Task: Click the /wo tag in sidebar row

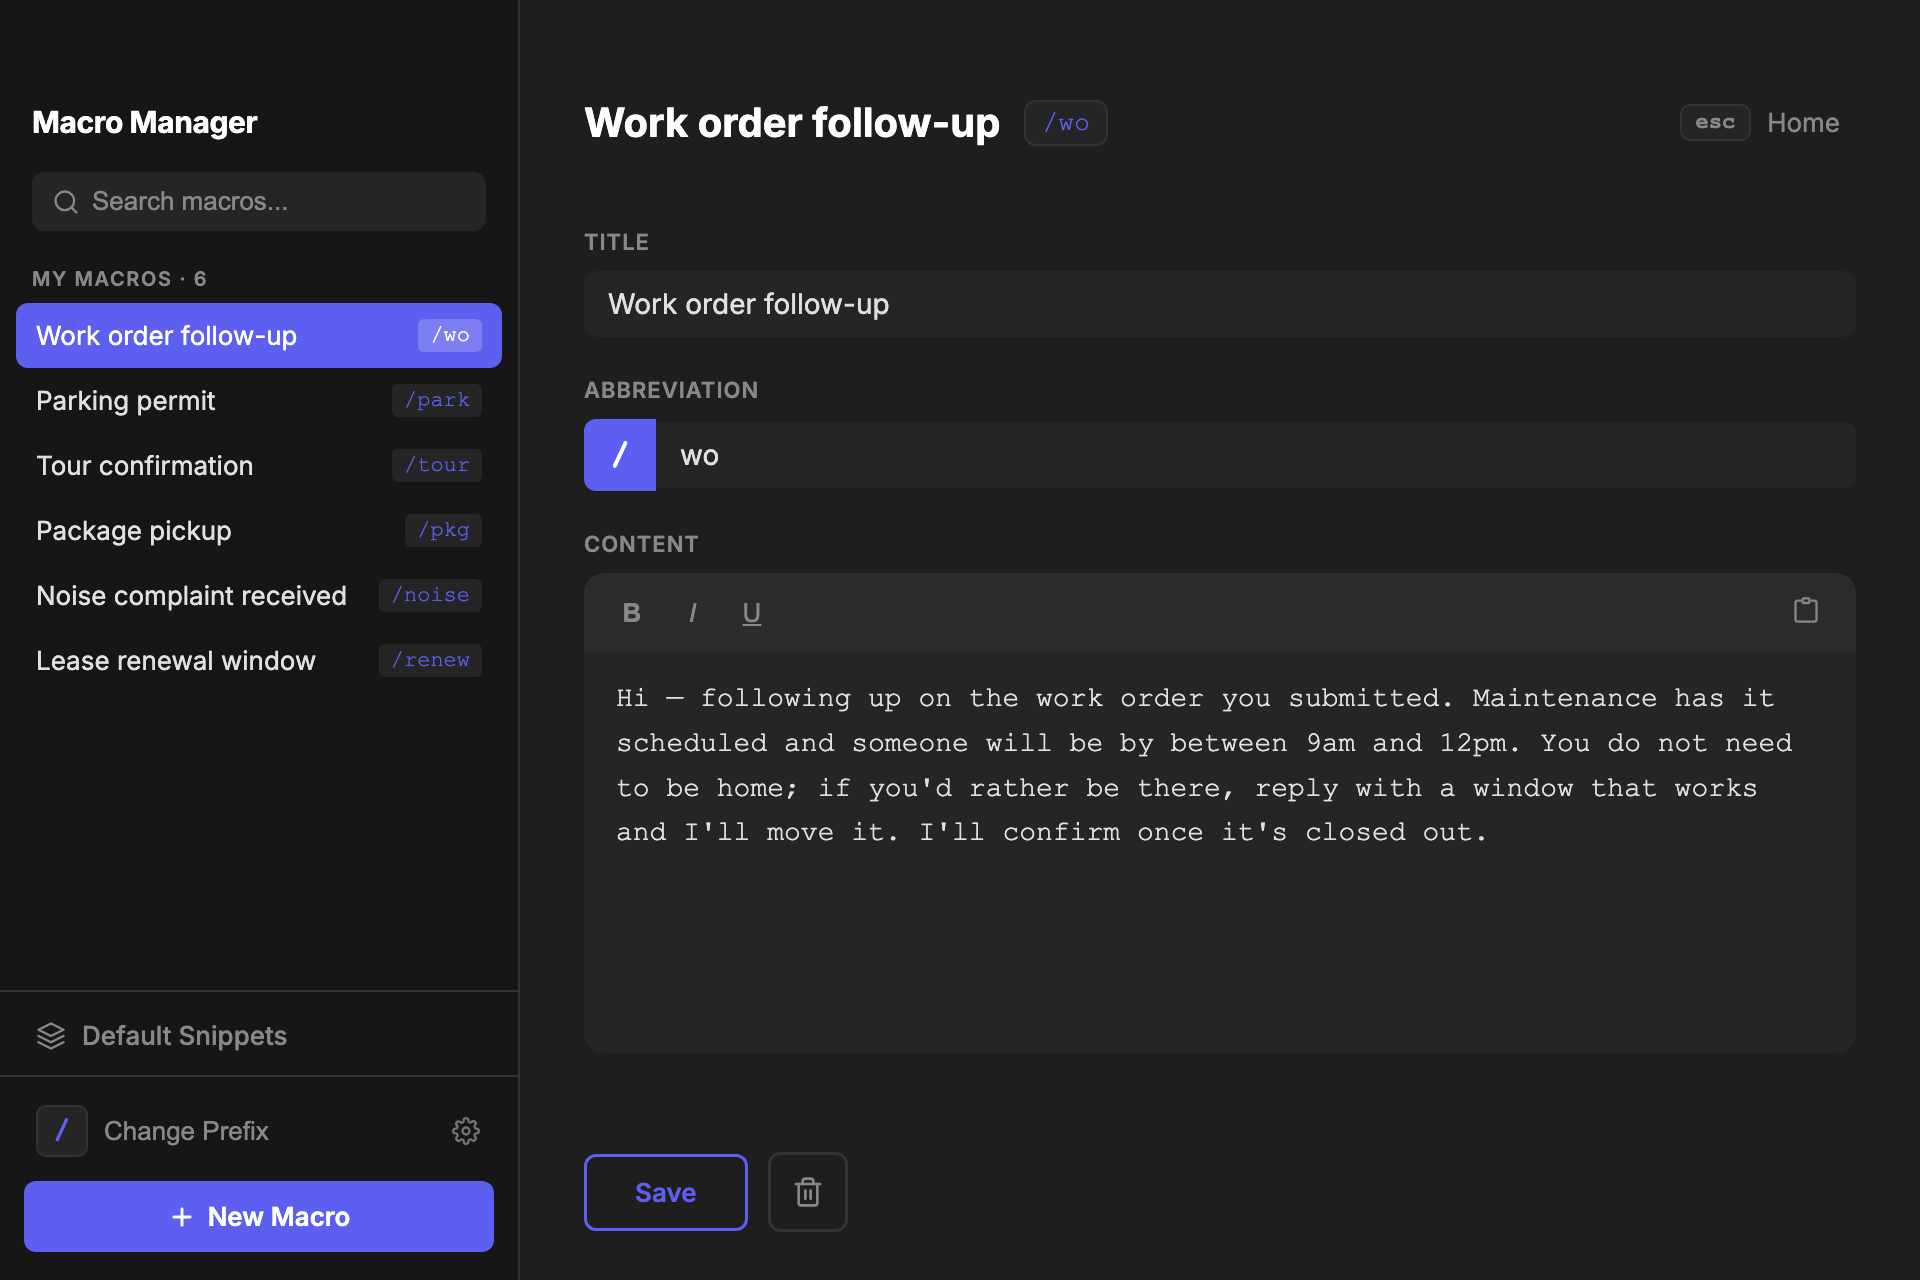Action: (x=450, y=335)
